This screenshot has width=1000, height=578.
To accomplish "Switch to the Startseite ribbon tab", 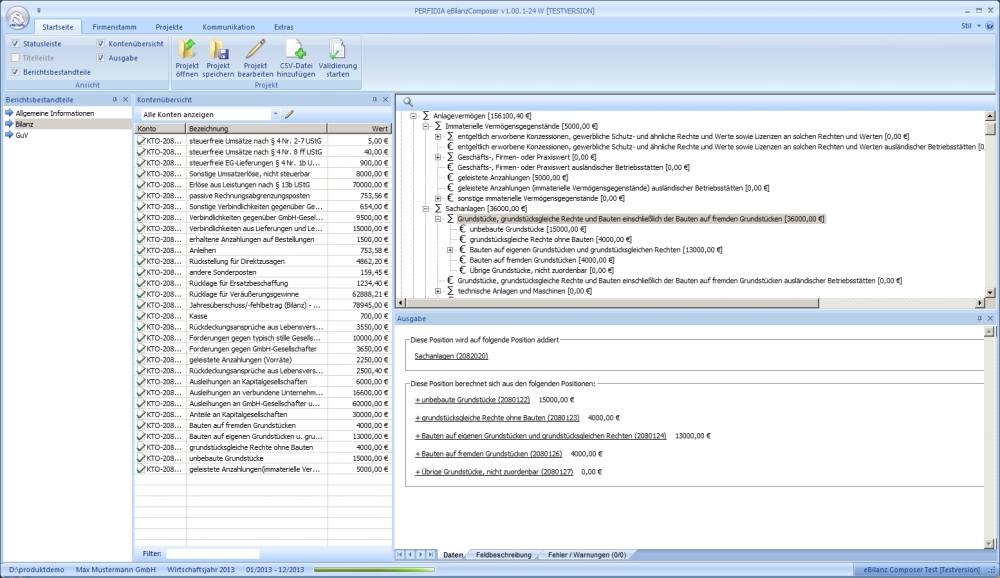I will (x=57, y=27).
